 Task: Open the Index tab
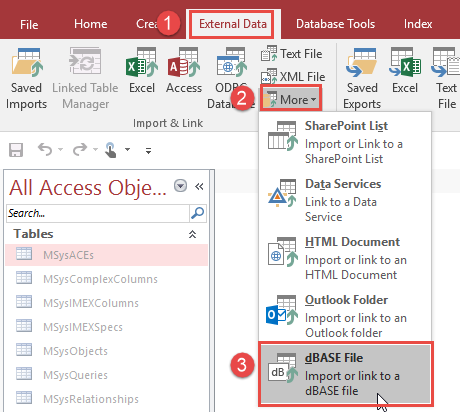418,24
